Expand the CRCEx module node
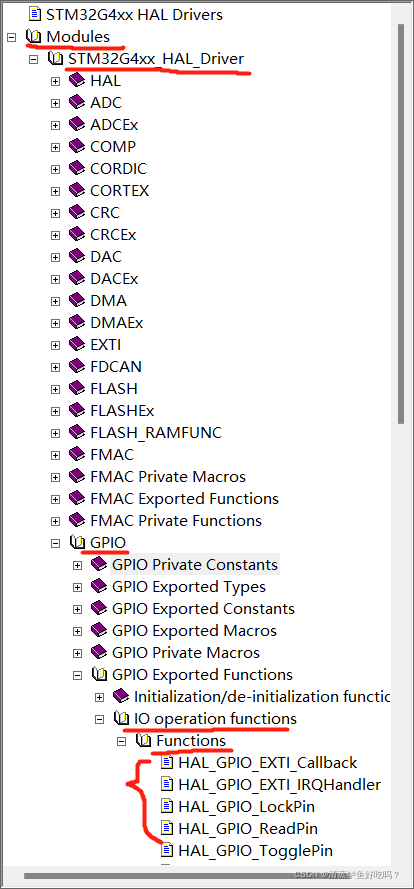 point(55,235)
